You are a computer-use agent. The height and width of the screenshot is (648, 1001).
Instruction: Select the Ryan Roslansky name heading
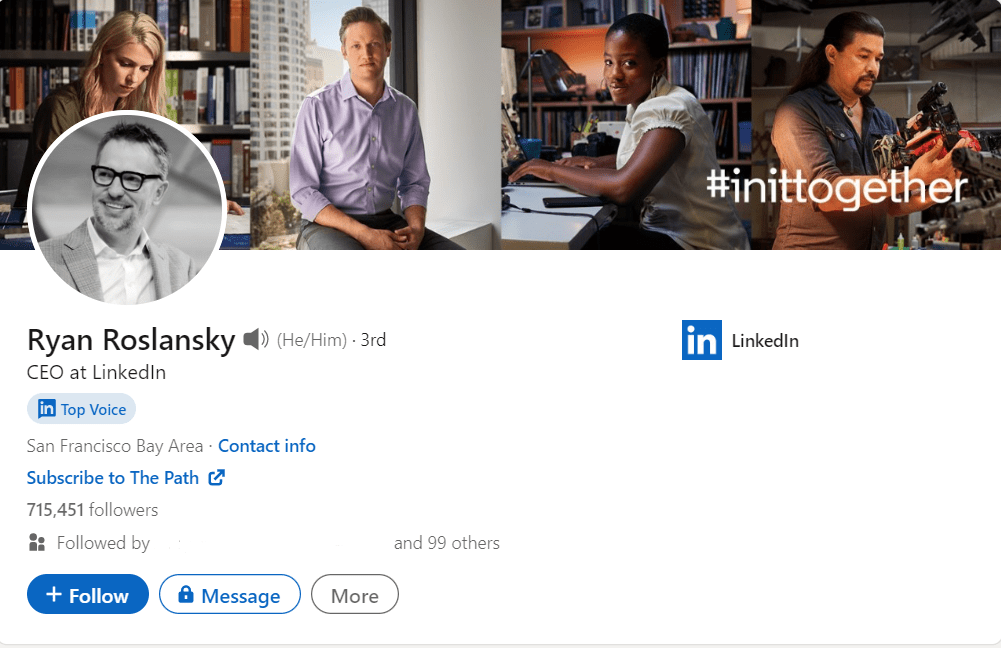(131, 340)
